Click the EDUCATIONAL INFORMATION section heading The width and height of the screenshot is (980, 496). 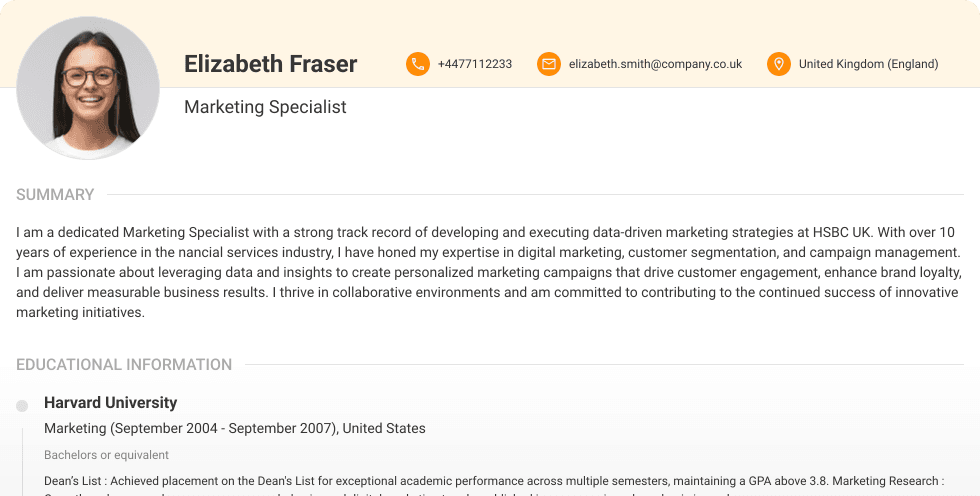click(x=124, y=365)
